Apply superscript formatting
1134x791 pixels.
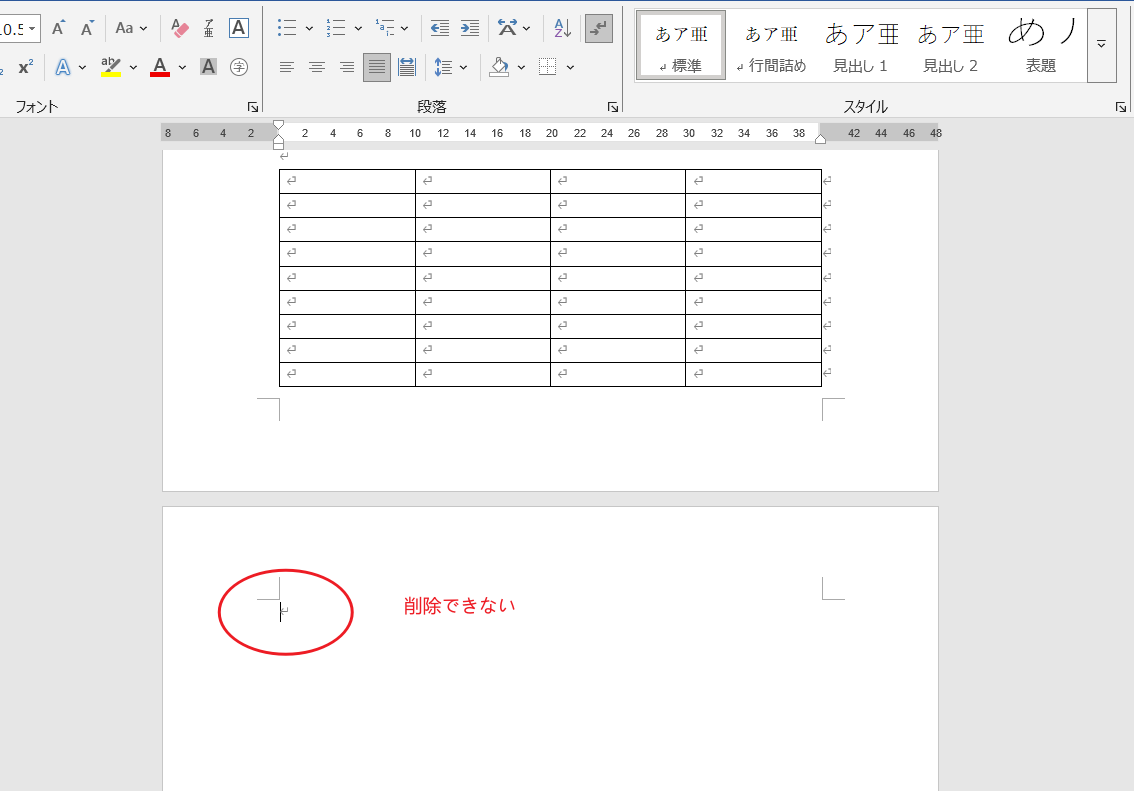point(25,67)
